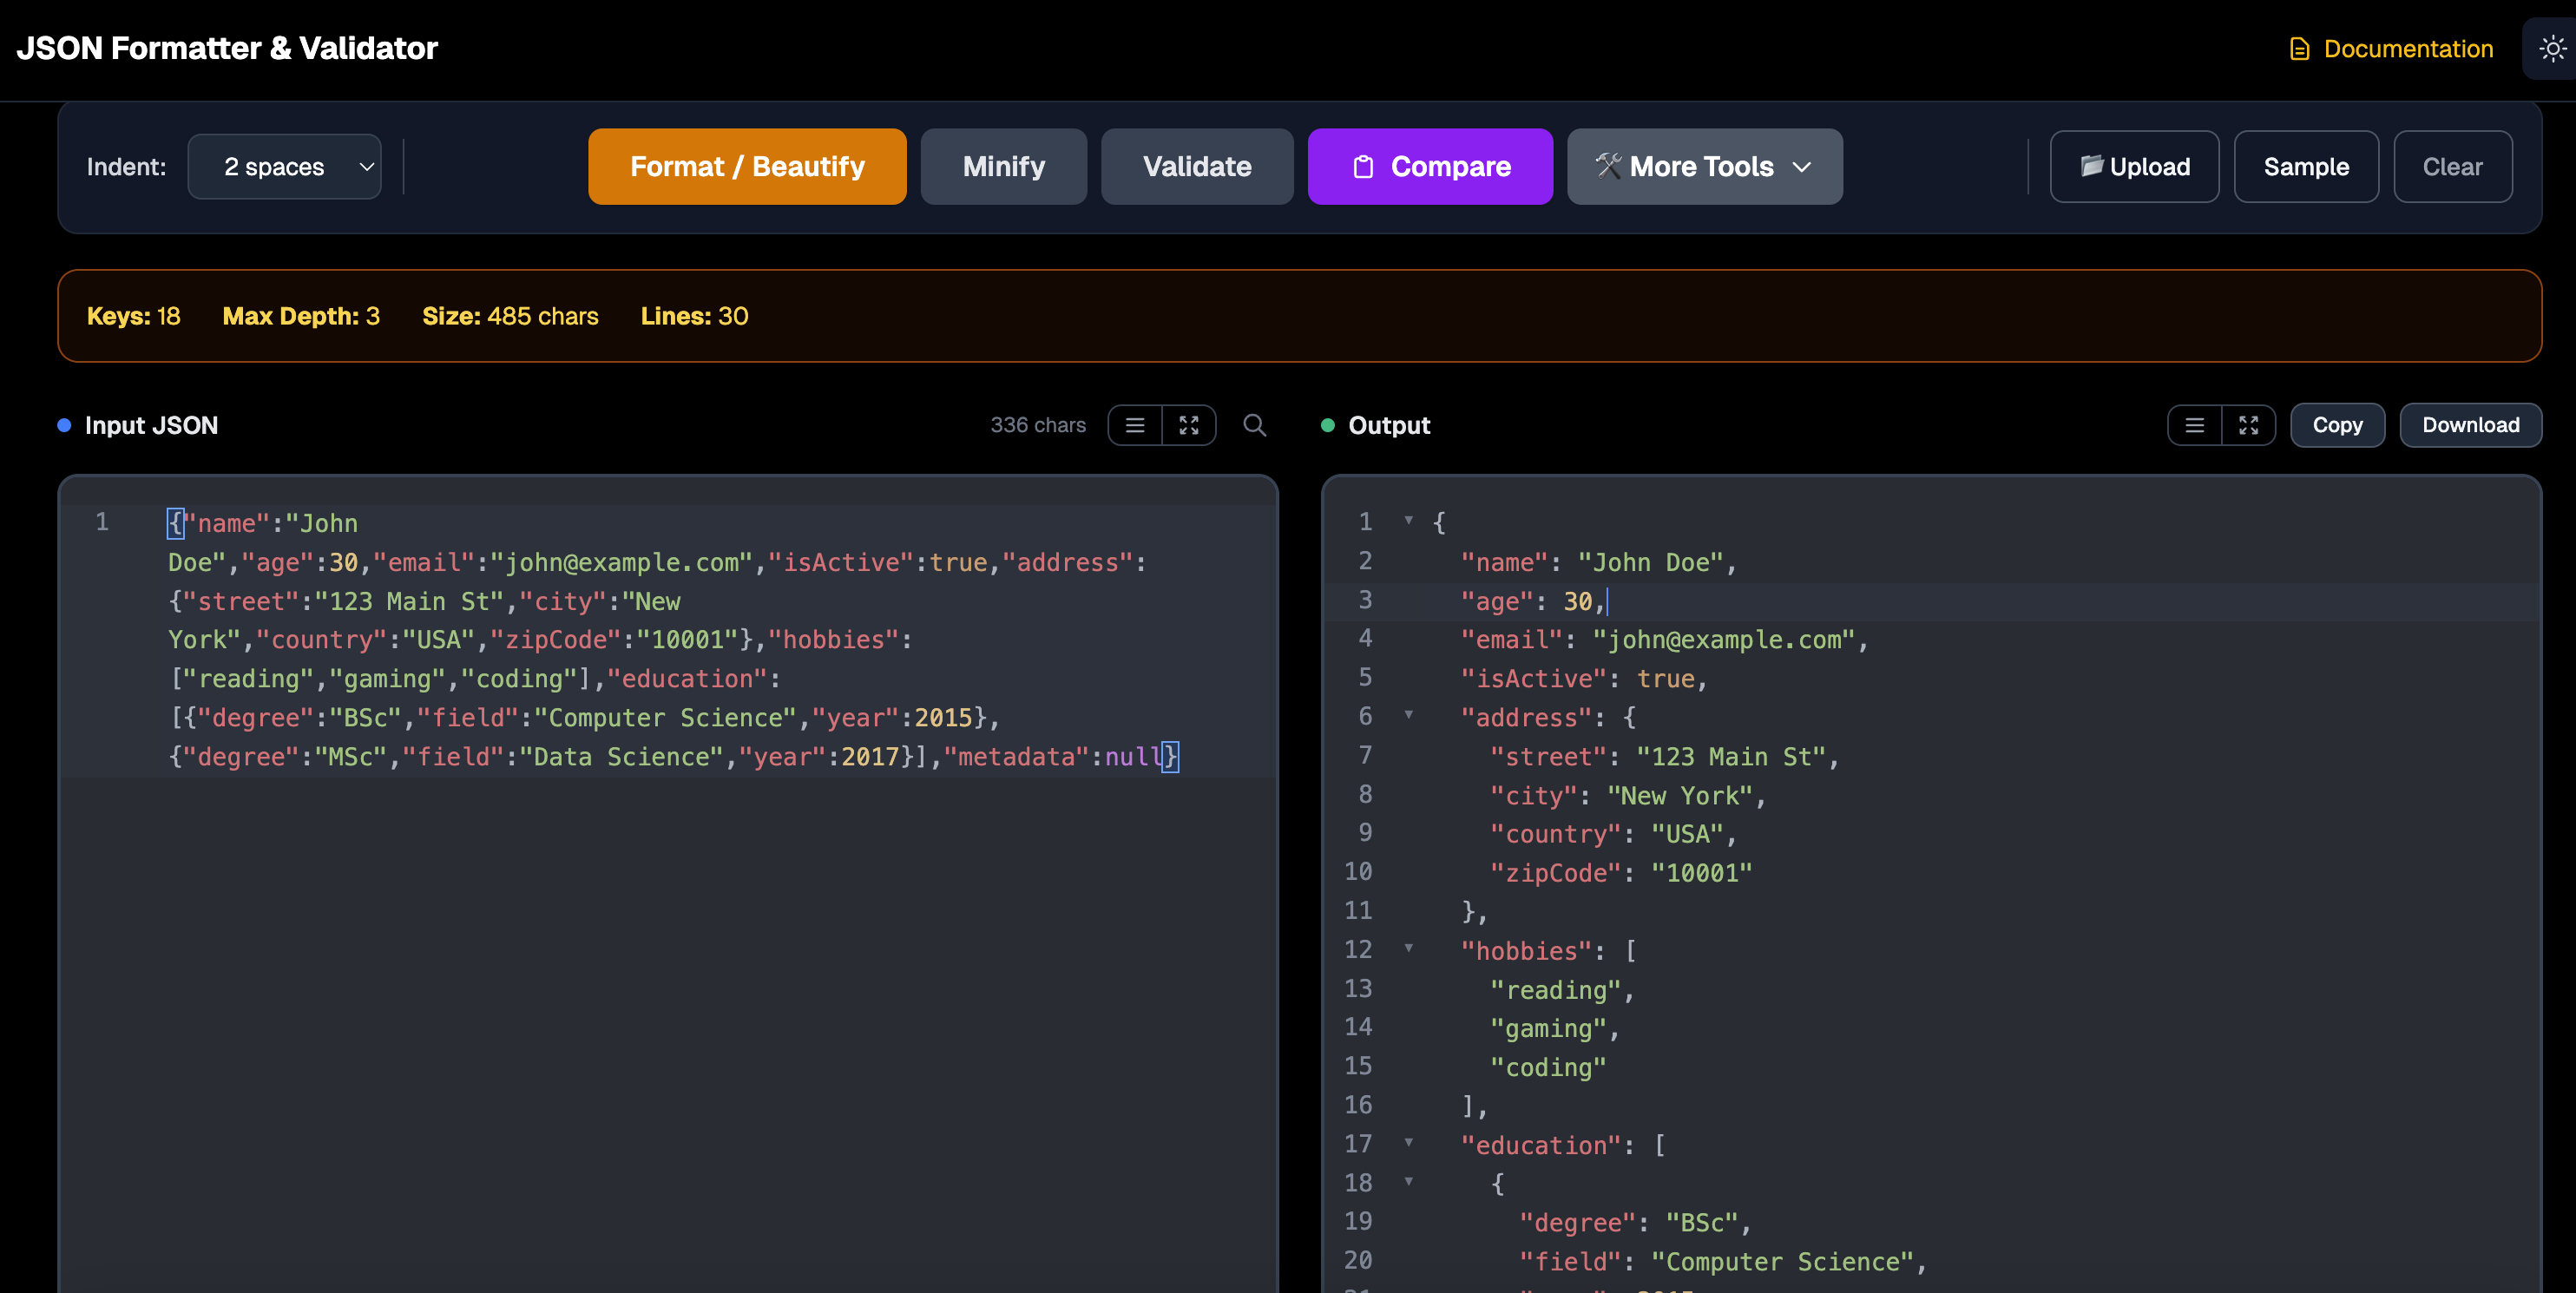Expand the Output panel to fullscreen
The width and height of the screenshot is (2576, 1293).
[x=2248, y=424]
